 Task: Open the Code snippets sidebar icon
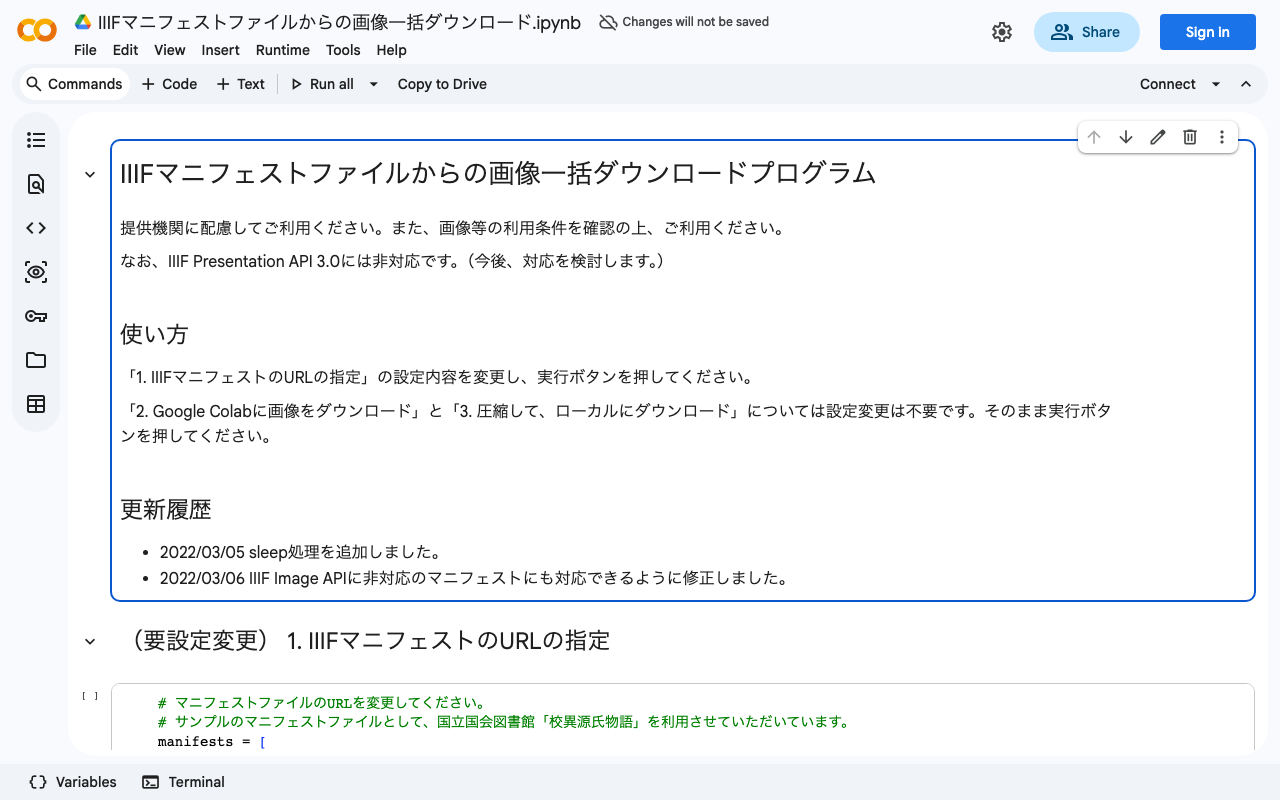36,228
